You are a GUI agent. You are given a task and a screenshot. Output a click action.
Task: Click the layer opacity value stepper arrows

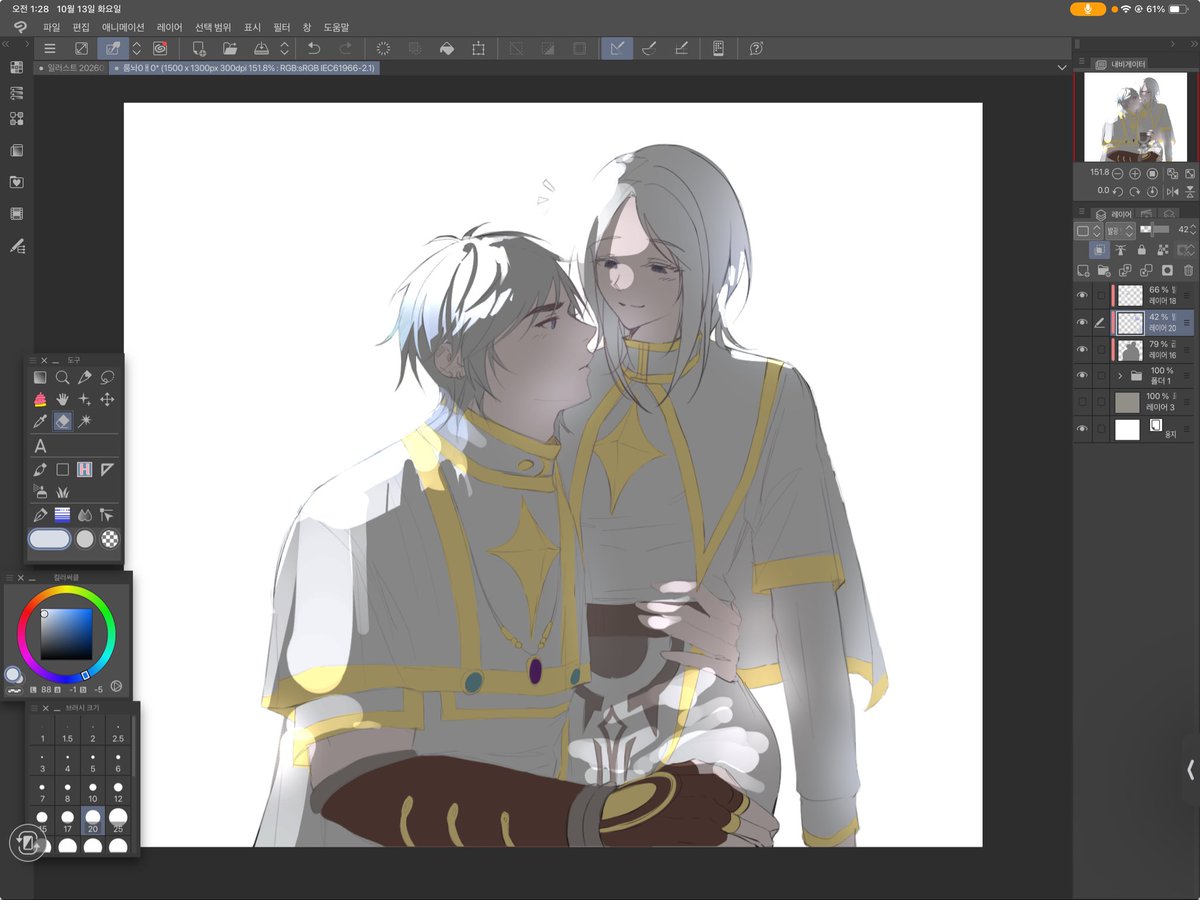click(1192, 231)
